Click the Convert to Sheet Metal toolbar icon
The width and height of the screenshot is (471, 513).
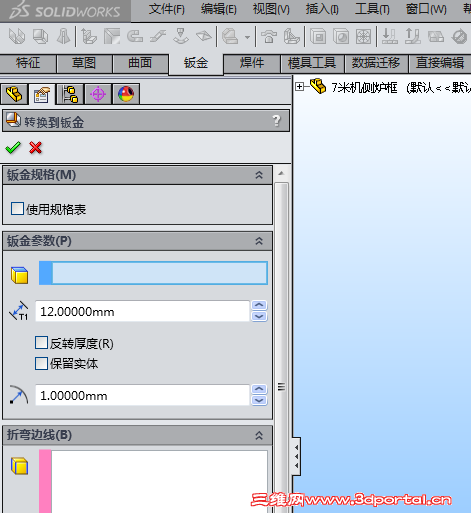pos(40,36)
